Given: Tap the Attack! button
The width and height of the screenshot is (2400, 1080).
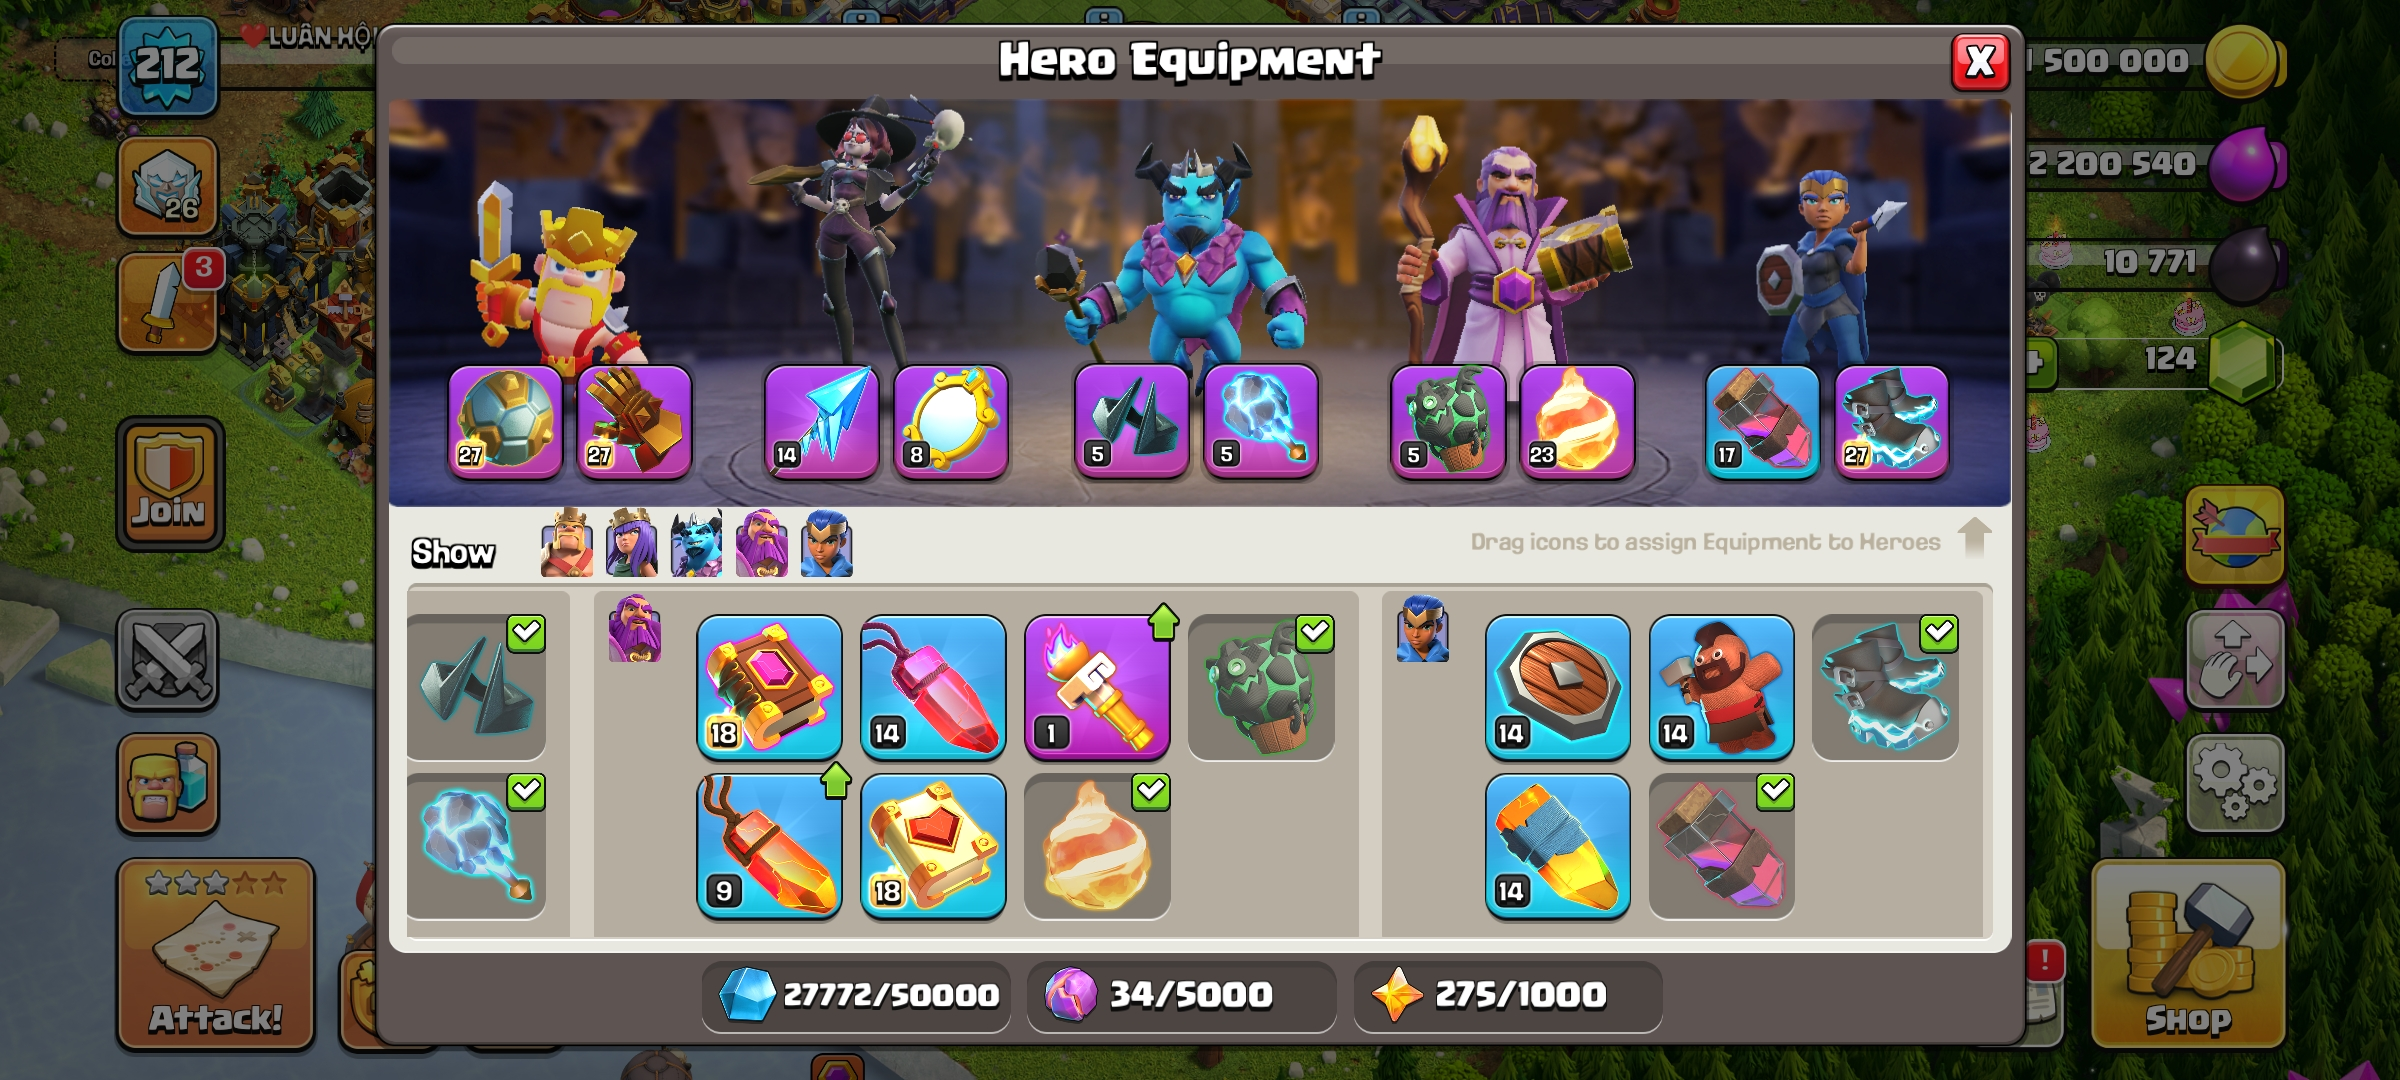Looking at the screenshot, I should 216,954.
